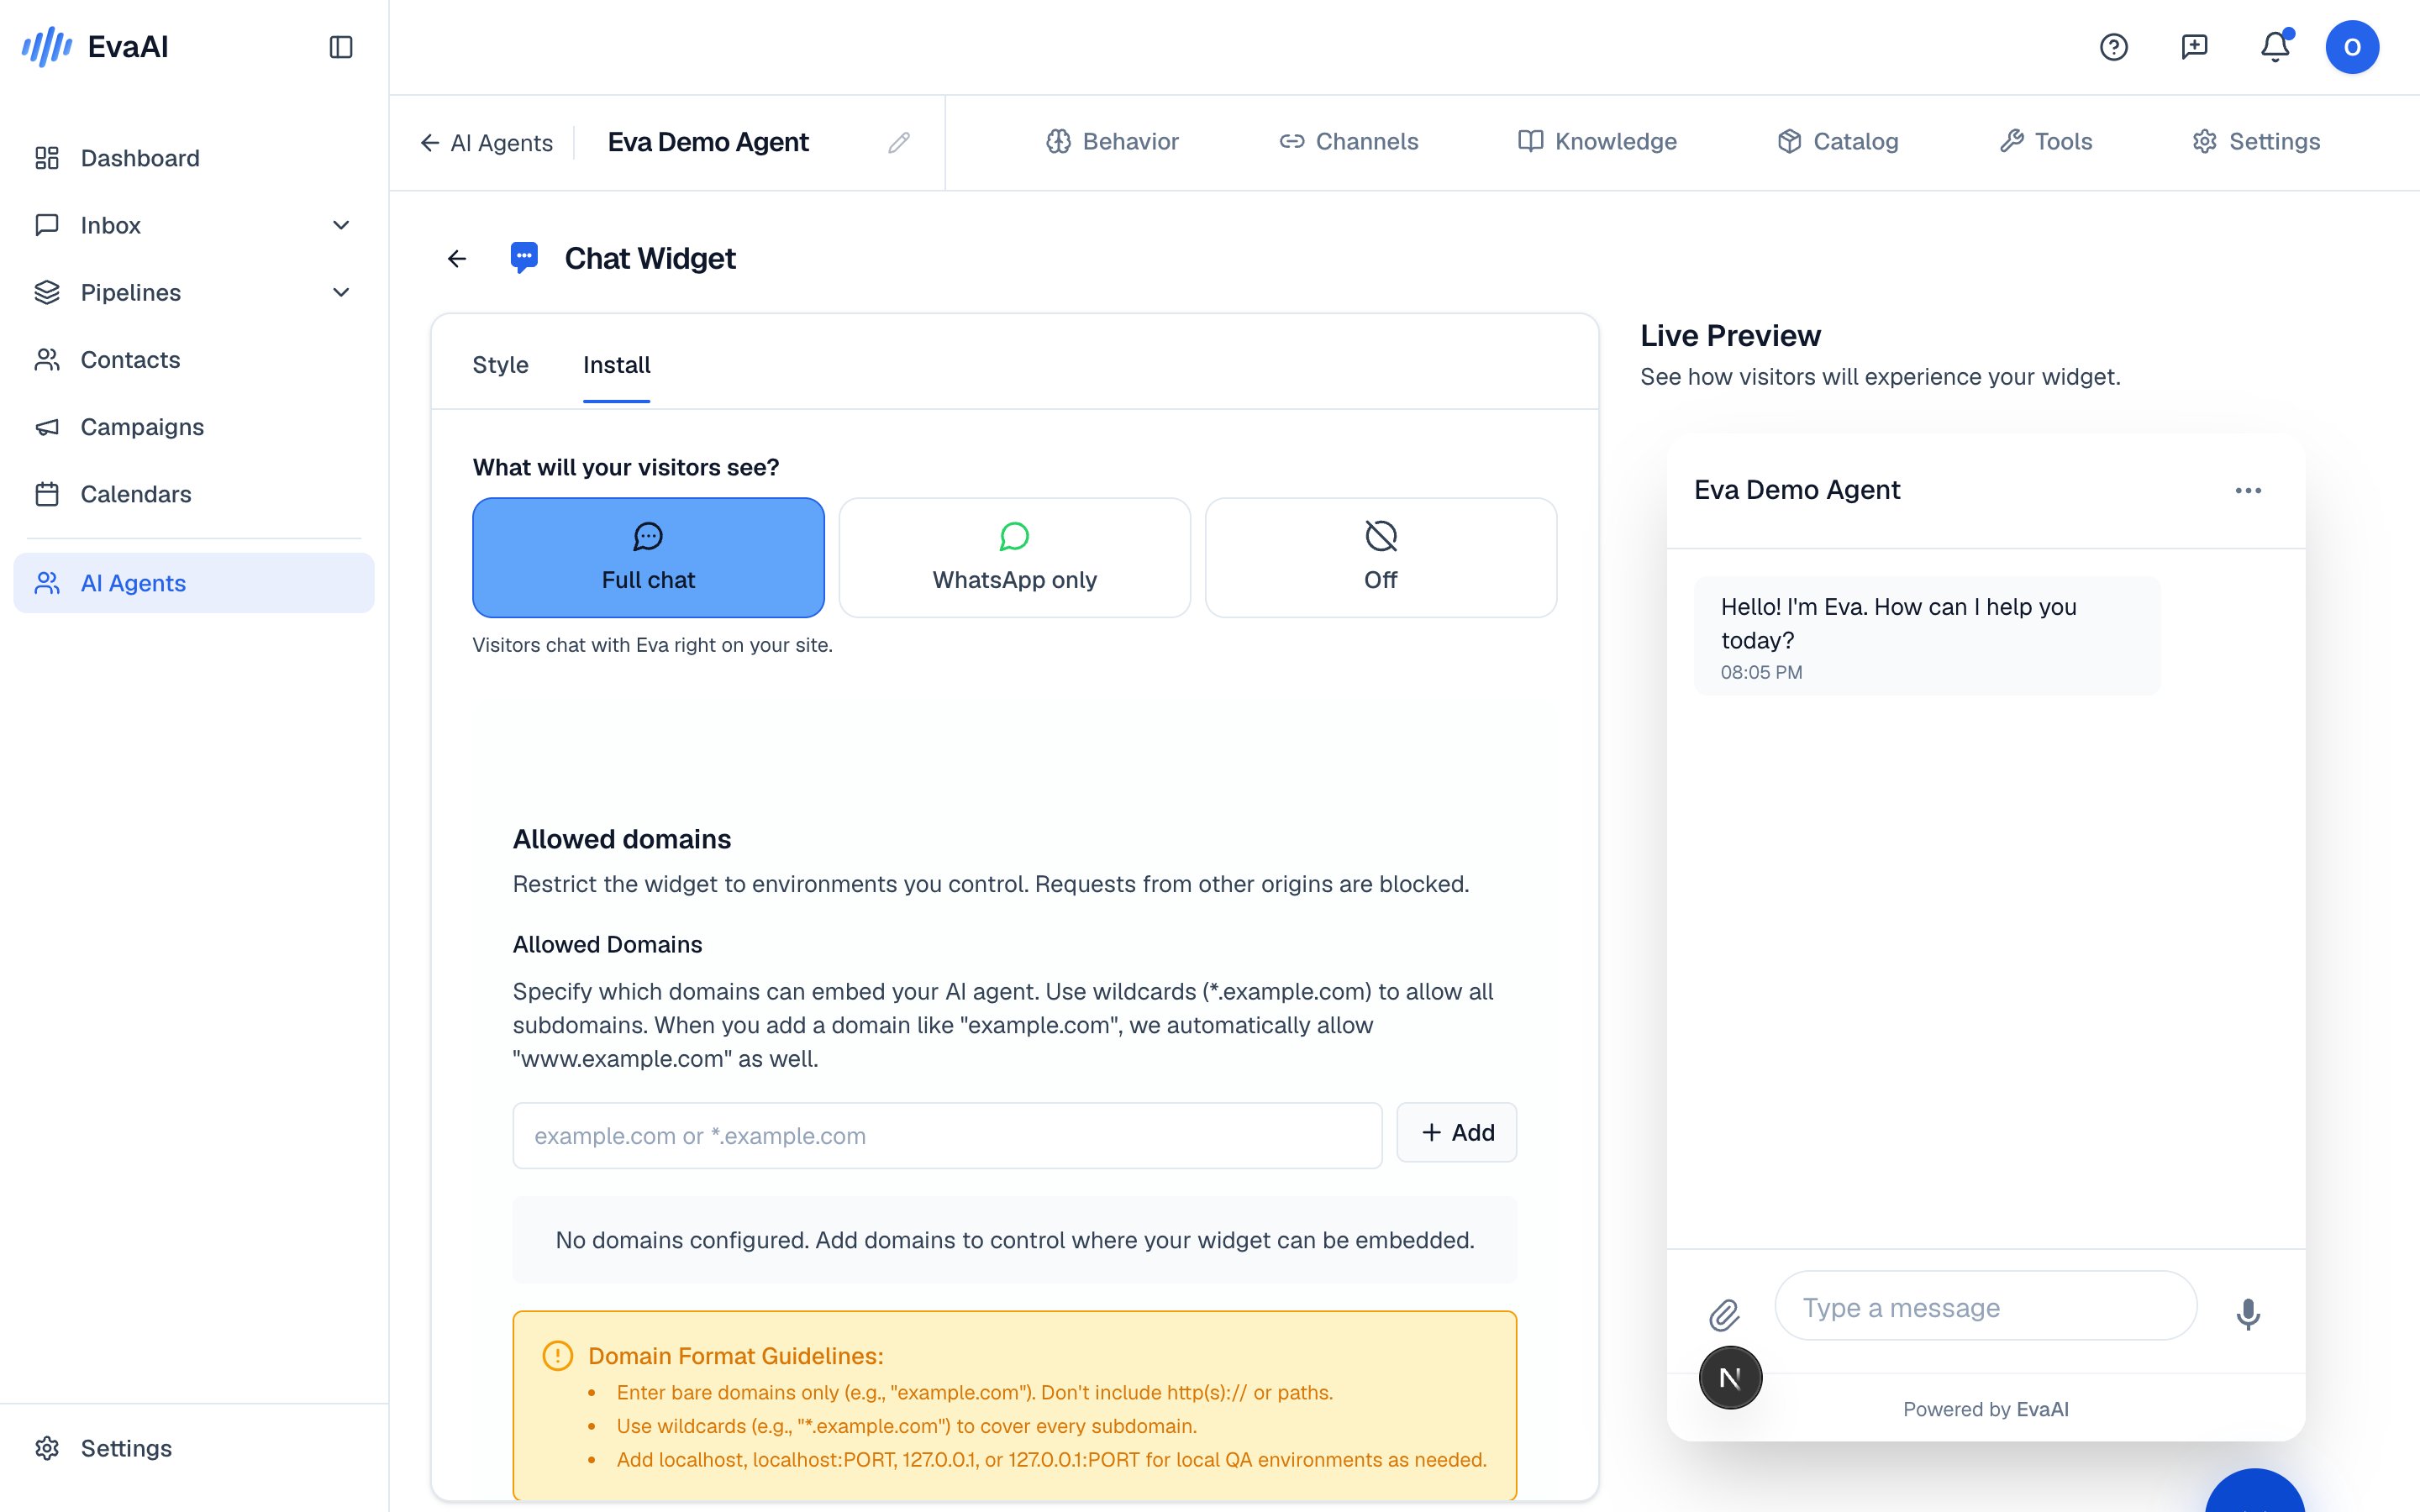Open the user avatar O menu

2352,47
